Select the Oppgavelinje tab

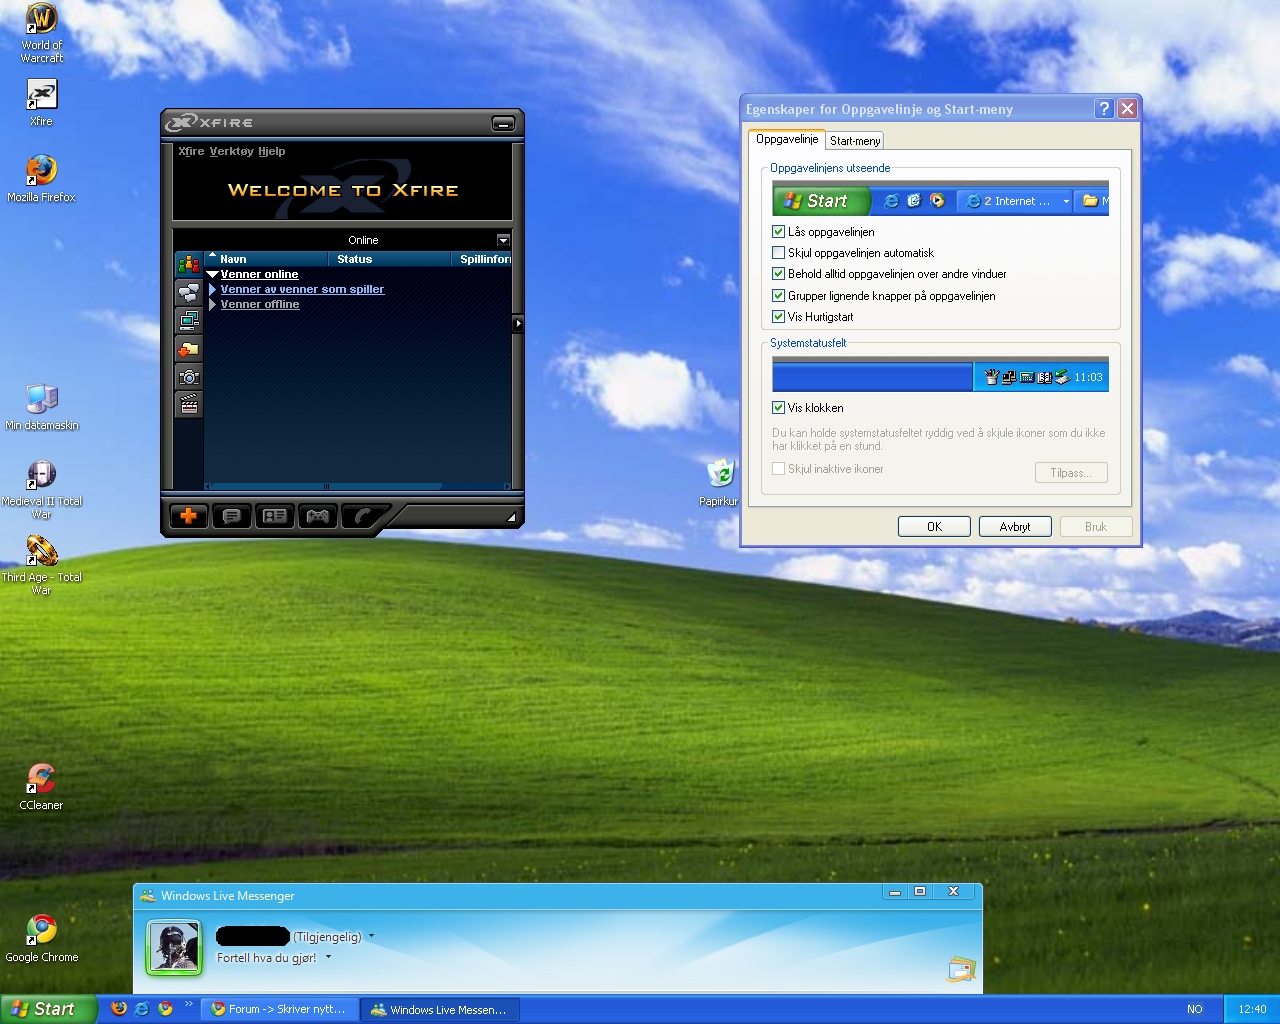pos(787,139)
